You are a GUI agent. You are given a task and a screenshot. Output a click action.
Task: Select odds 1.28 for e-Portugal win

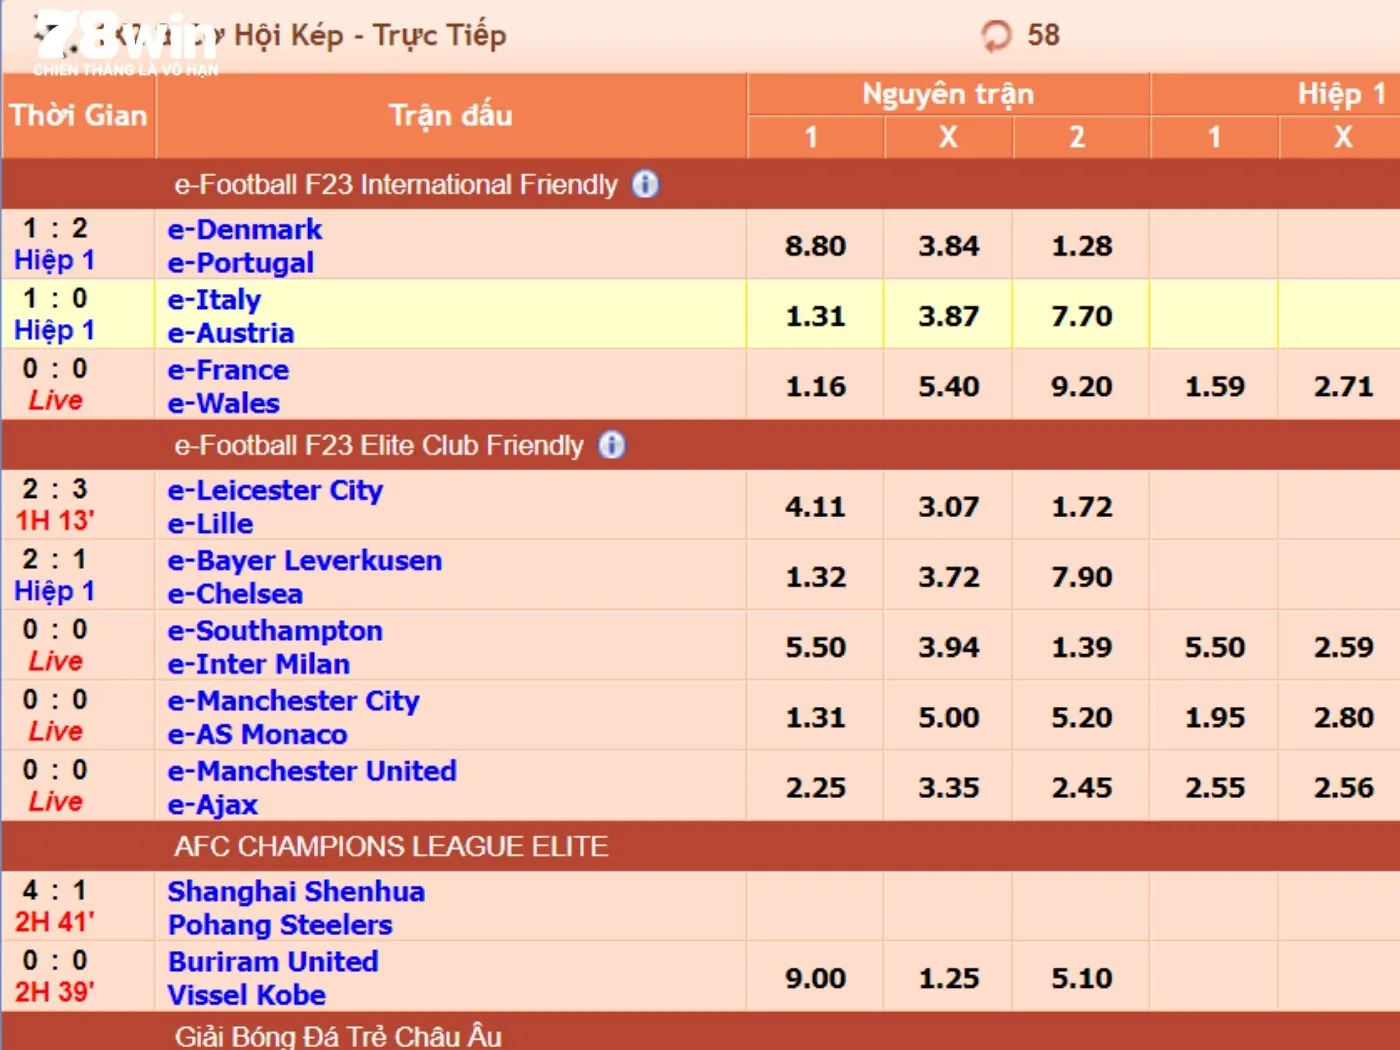tap(1082, 245)
